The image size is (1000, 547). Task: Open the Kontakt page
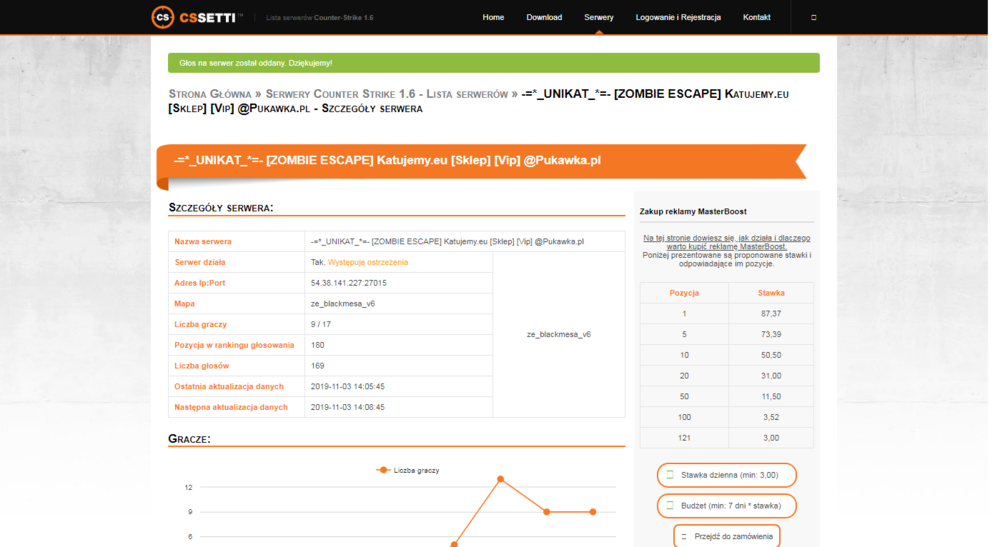pos(756,17)
